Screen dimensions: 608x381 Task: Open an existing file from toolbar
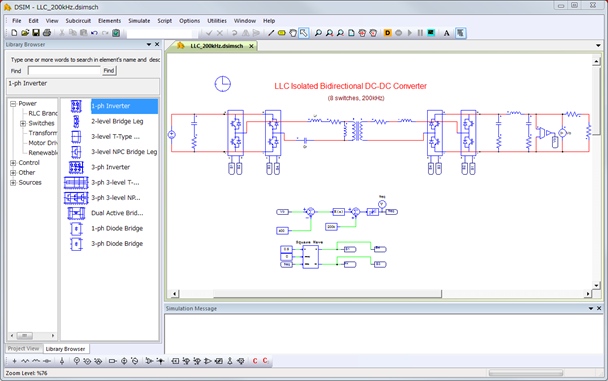click(25, 33)
